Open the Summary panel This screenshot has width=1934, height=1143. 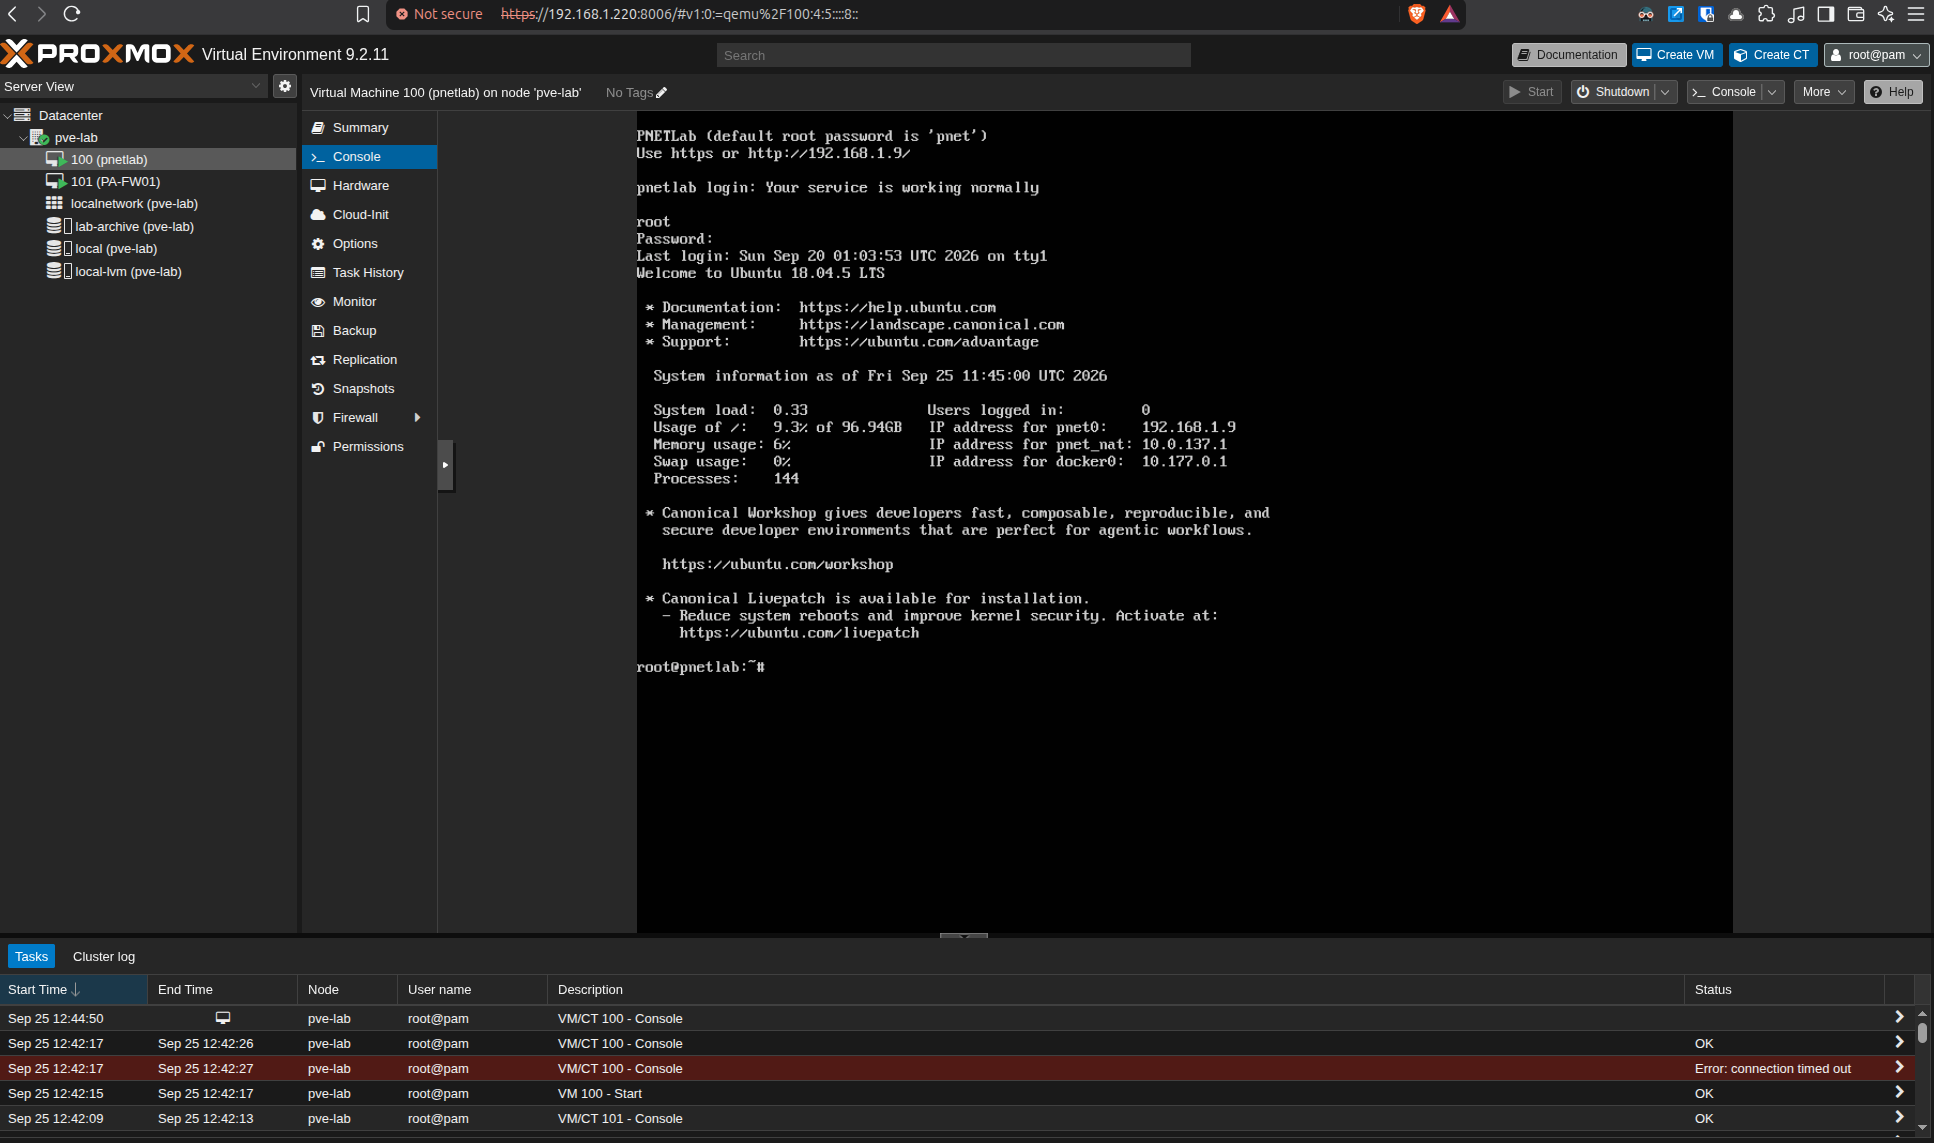coord(369,128)
